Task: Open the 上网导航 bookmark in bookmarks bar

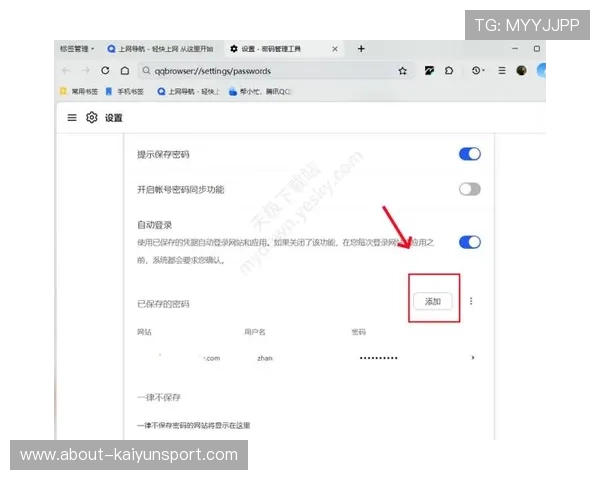Action: (189, 91)
